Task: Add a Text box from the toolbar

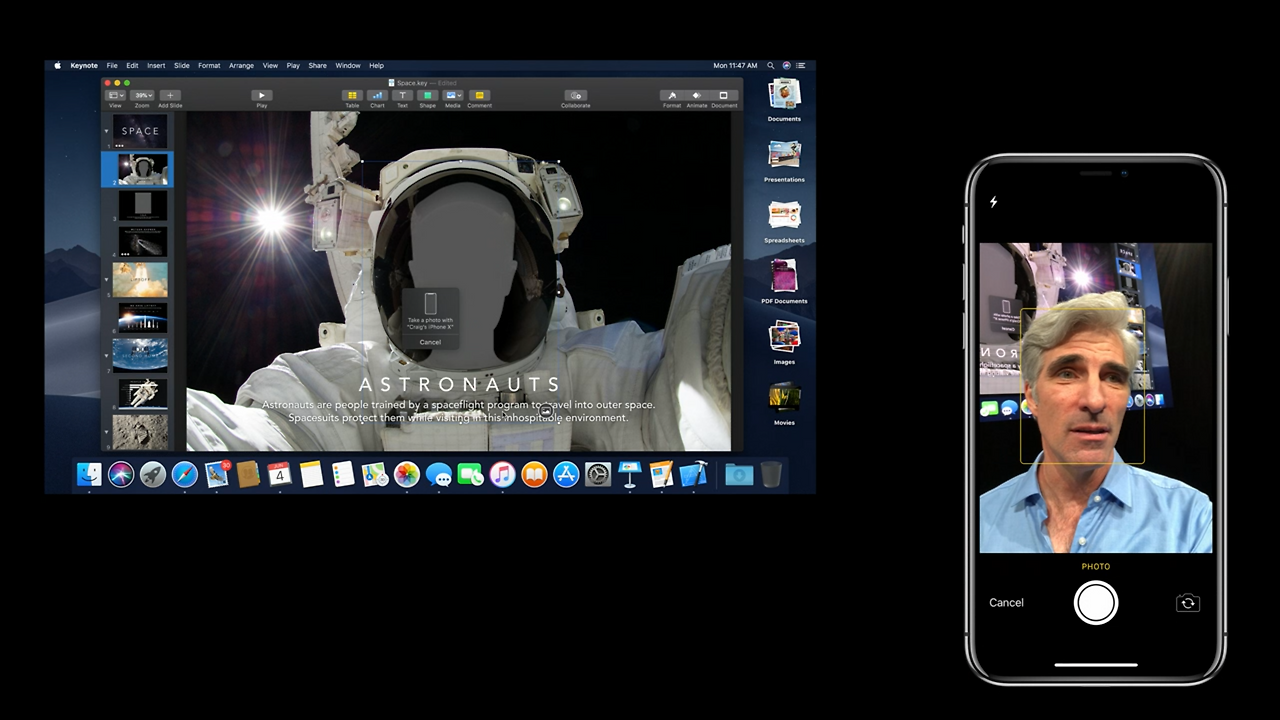Action: [x=402, y=95]
